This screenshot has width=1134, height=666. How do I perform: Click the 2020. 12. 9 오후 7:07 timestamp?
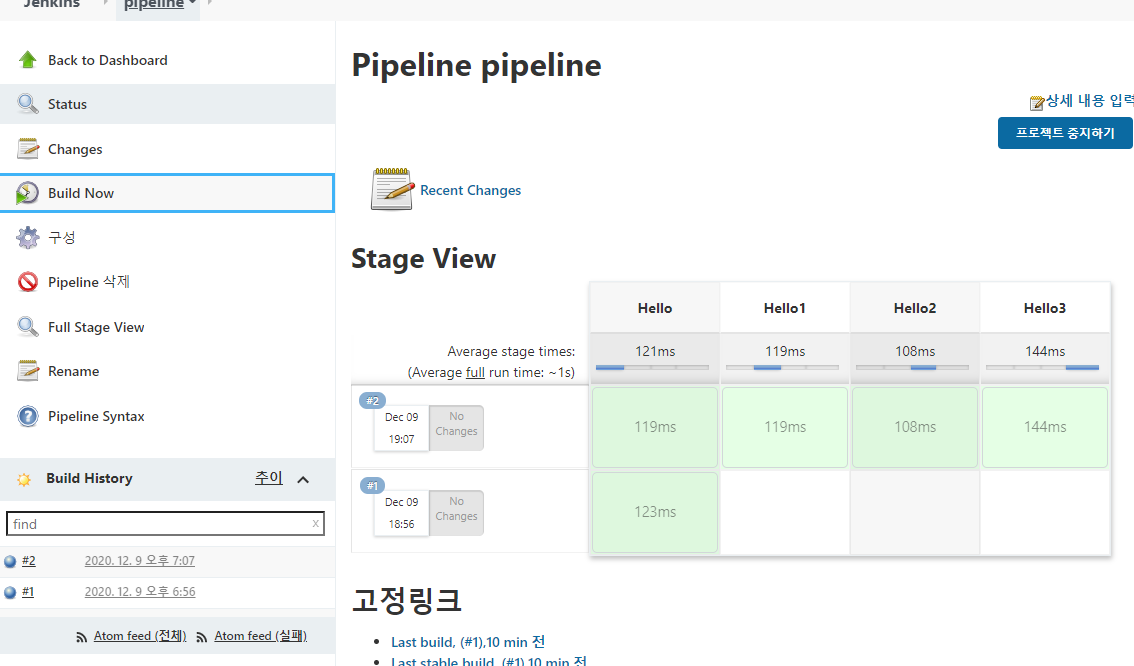click(140, 560)
